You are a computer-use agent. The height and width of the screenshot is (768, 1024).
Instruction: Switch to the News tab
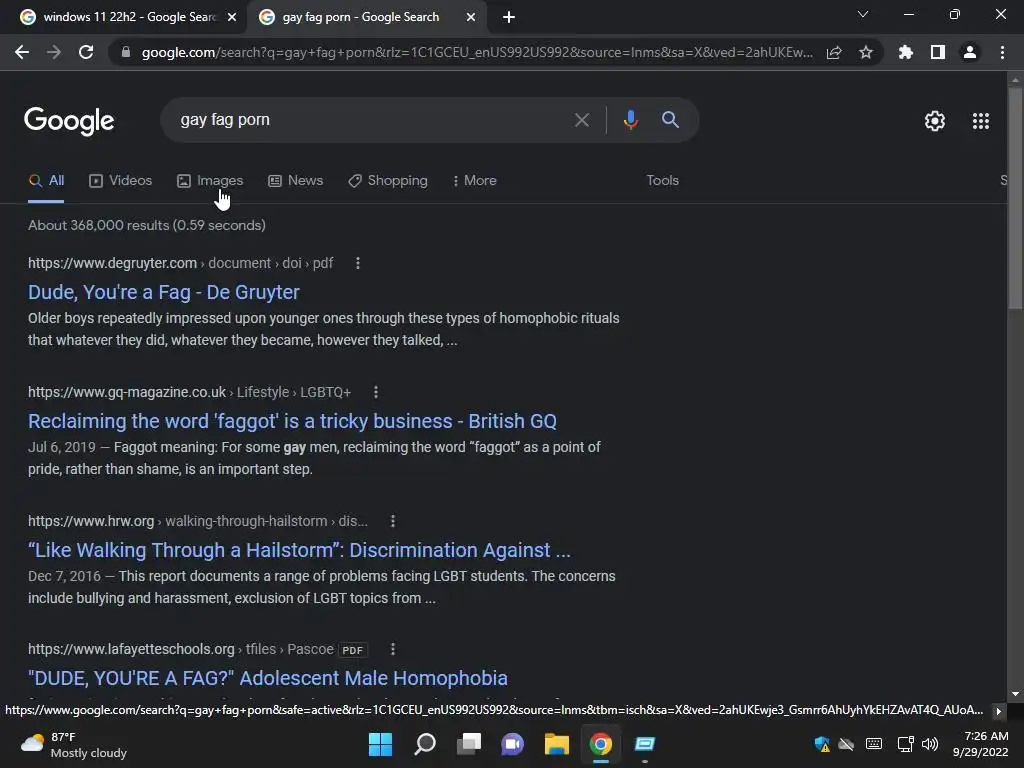click(x=296, y=181)
